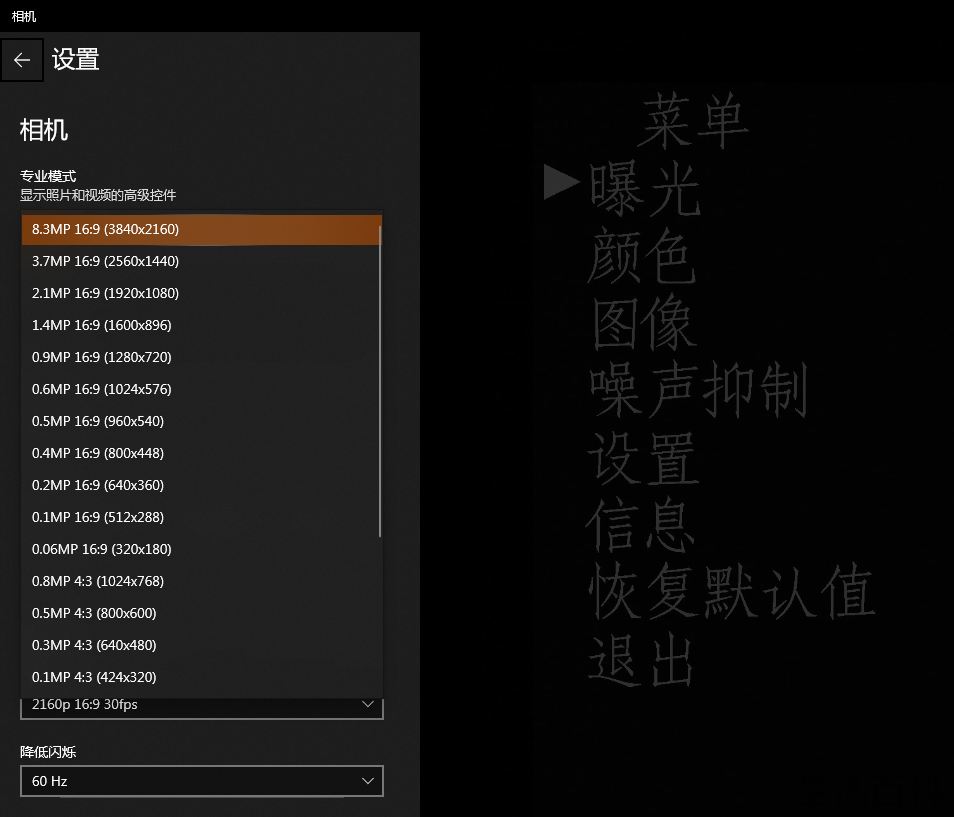Click 图像 in the camera menu overlay
This screenshot has height=817, width=954.
[644, 323]
